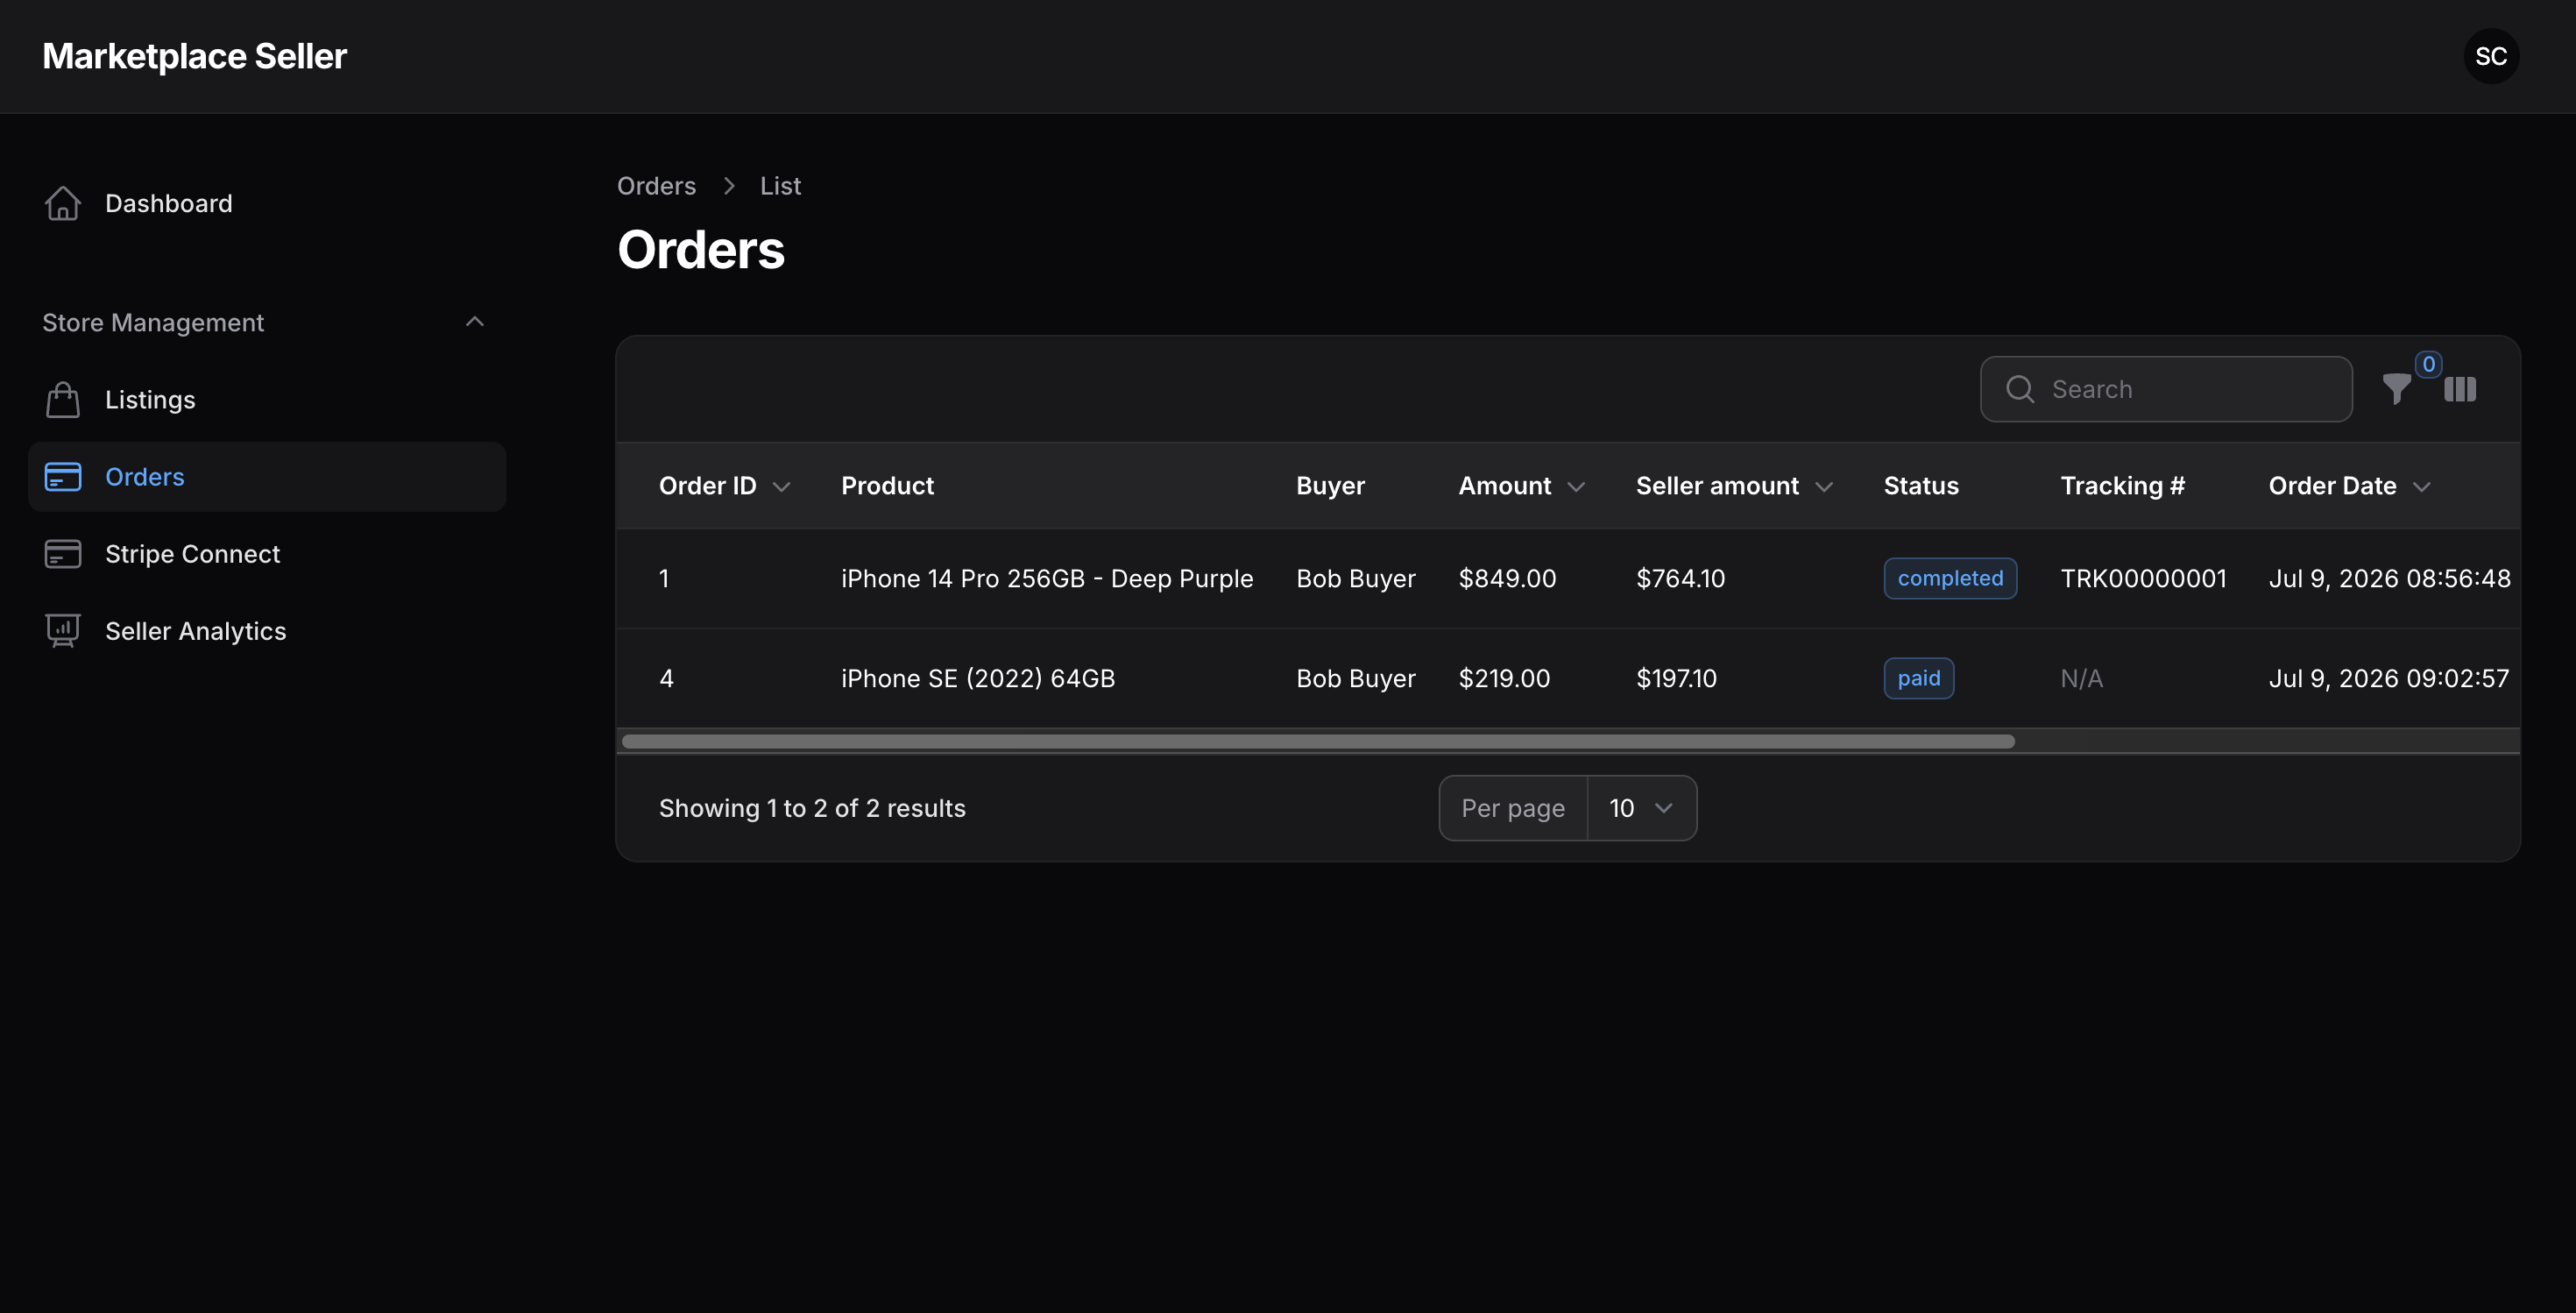Click the Orders credit card icon
This screenshot has height=1313, width=2576.
tap(63, 477)
